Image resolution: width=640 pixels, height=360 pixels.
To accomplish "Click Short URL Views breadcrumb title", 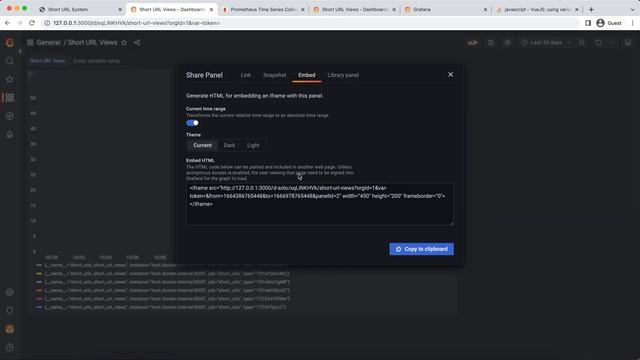I will [x=93, y=42].
